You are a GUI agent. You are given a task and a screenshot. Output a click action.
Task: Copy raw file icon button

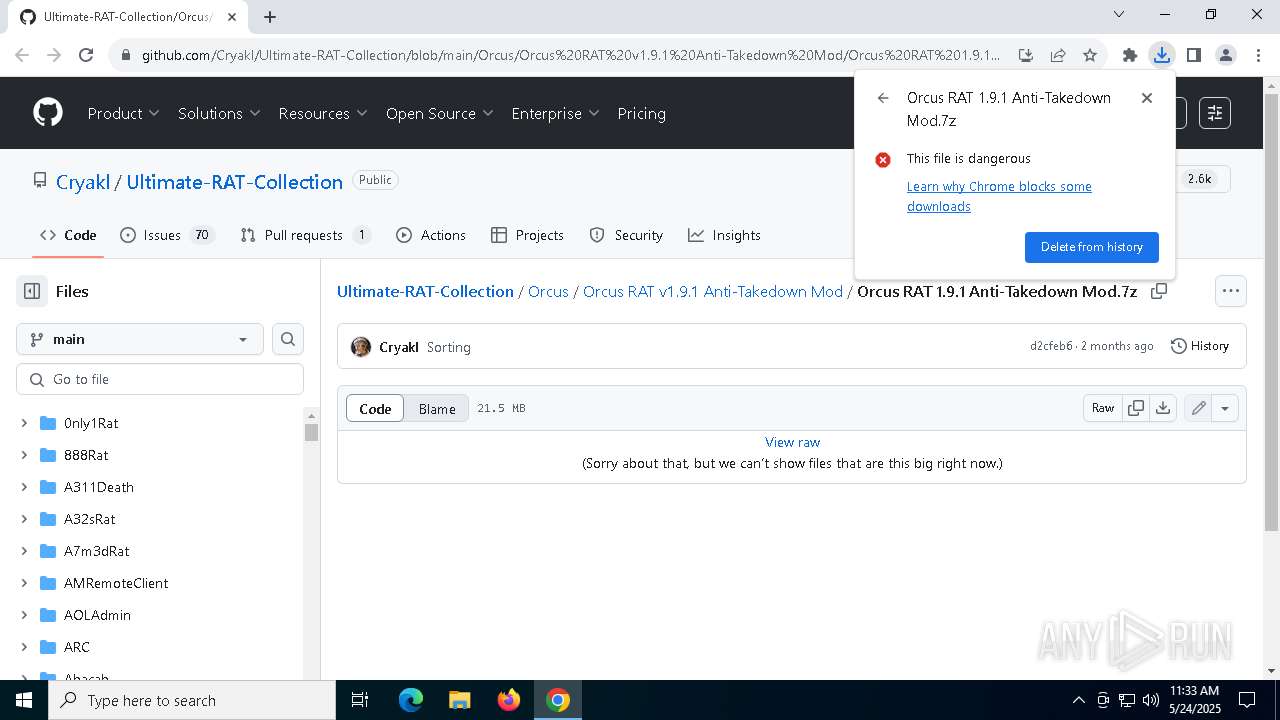coord(1136,408)
